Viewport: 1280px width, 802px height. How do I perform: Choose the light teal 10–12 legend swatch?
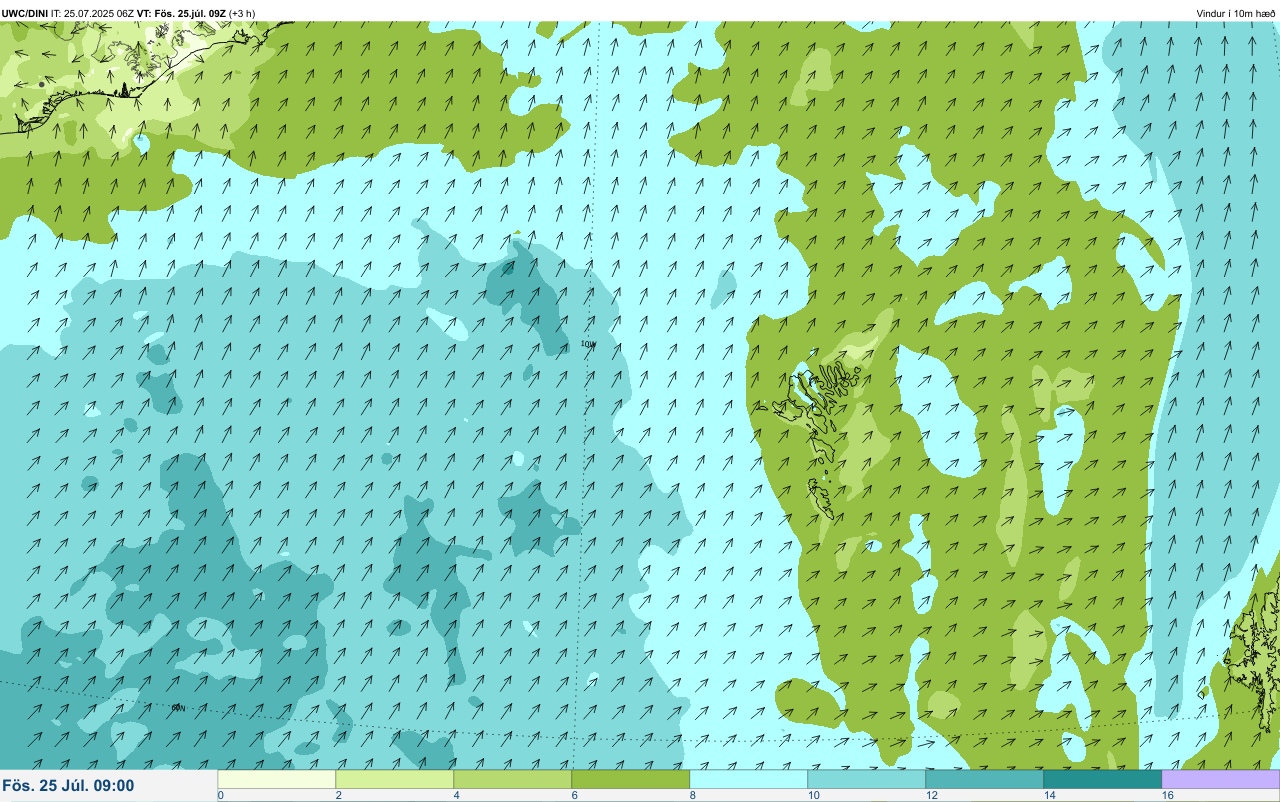pyautogui.click(x=866, y=779)
